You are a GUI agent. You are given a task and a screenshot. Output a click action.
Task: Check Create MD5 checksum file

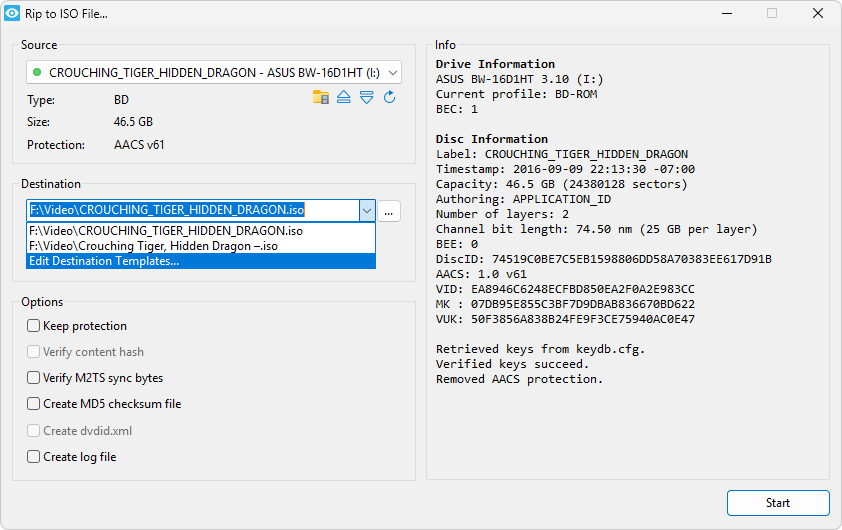[34, 404]
